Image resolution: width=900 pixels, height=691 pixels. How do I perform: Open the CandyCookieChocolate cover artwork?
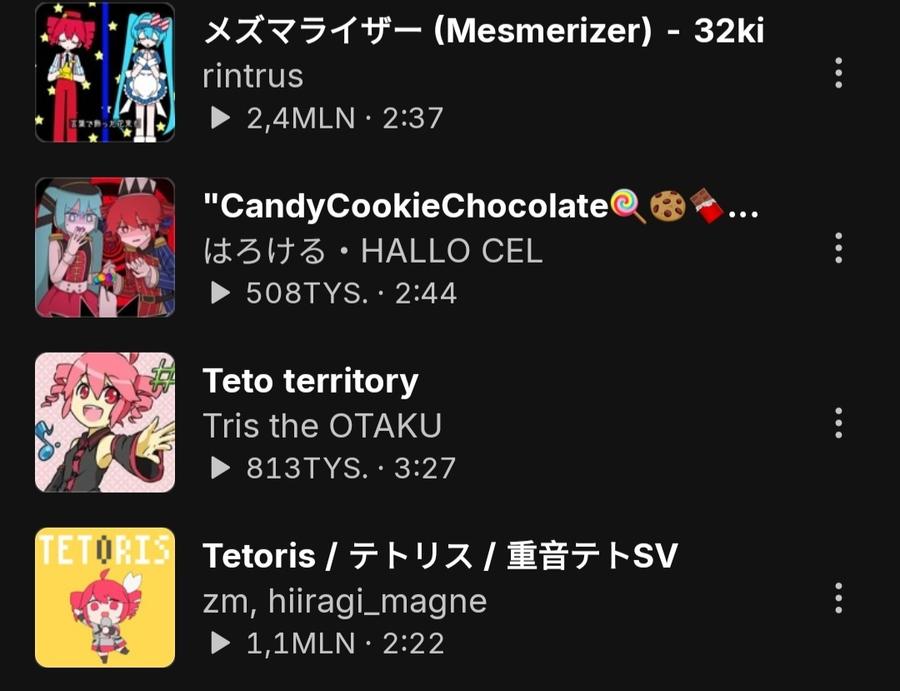tap(105, 247)
